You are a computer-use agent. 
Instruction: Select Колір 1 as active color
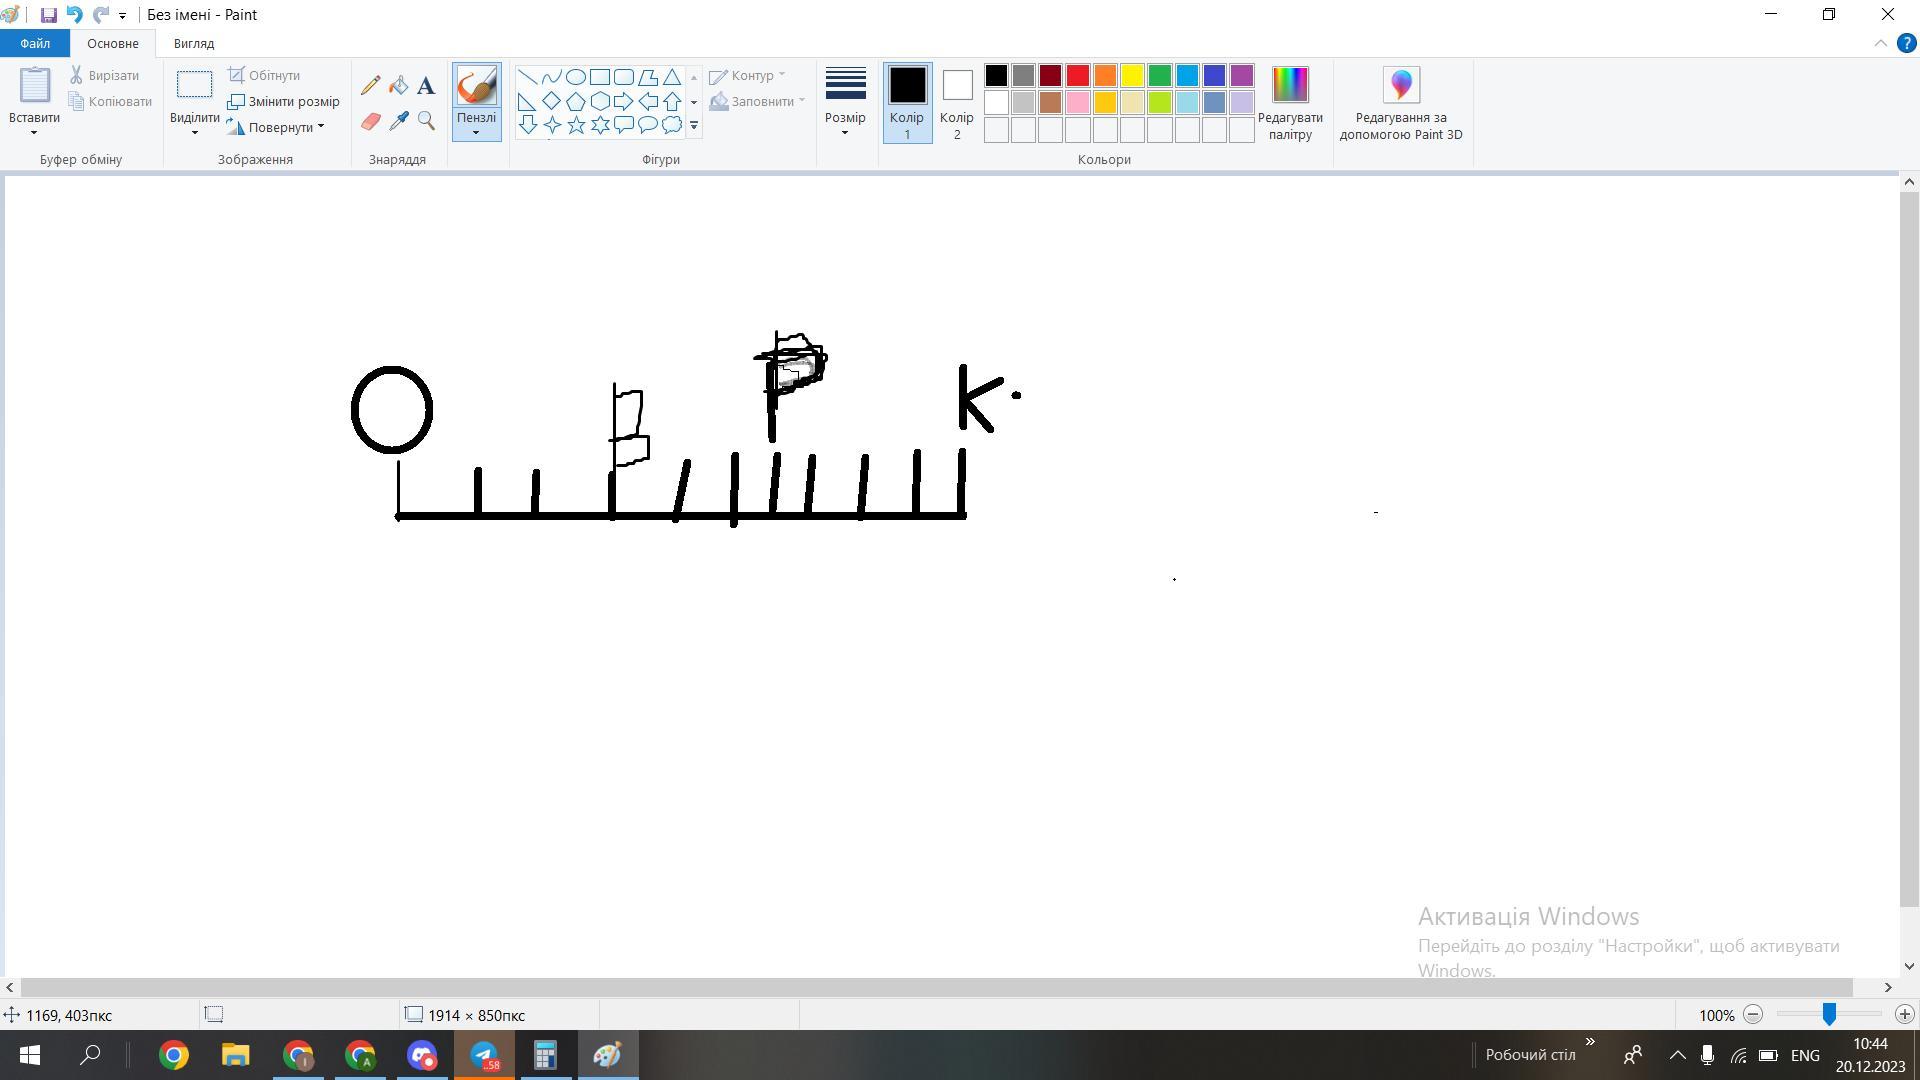pos(907,102)
